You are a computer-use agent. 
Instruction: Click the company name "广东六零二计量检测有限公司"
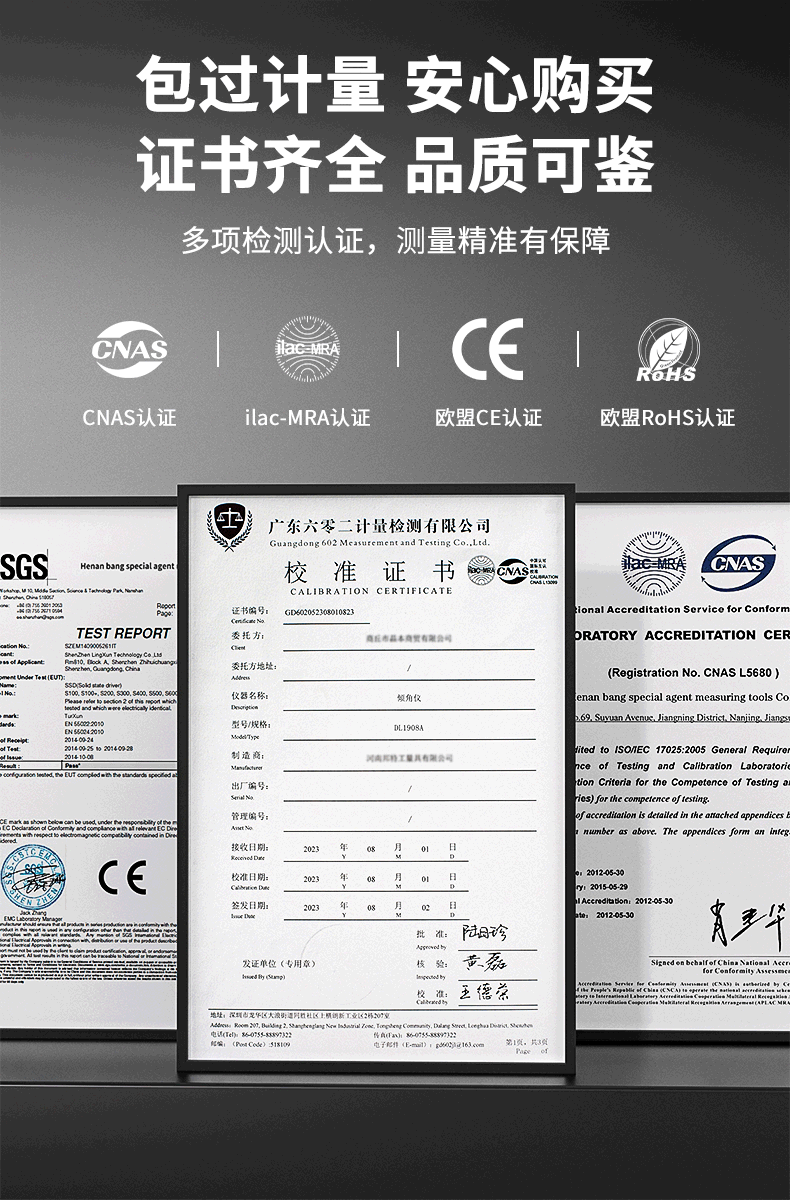380,525
